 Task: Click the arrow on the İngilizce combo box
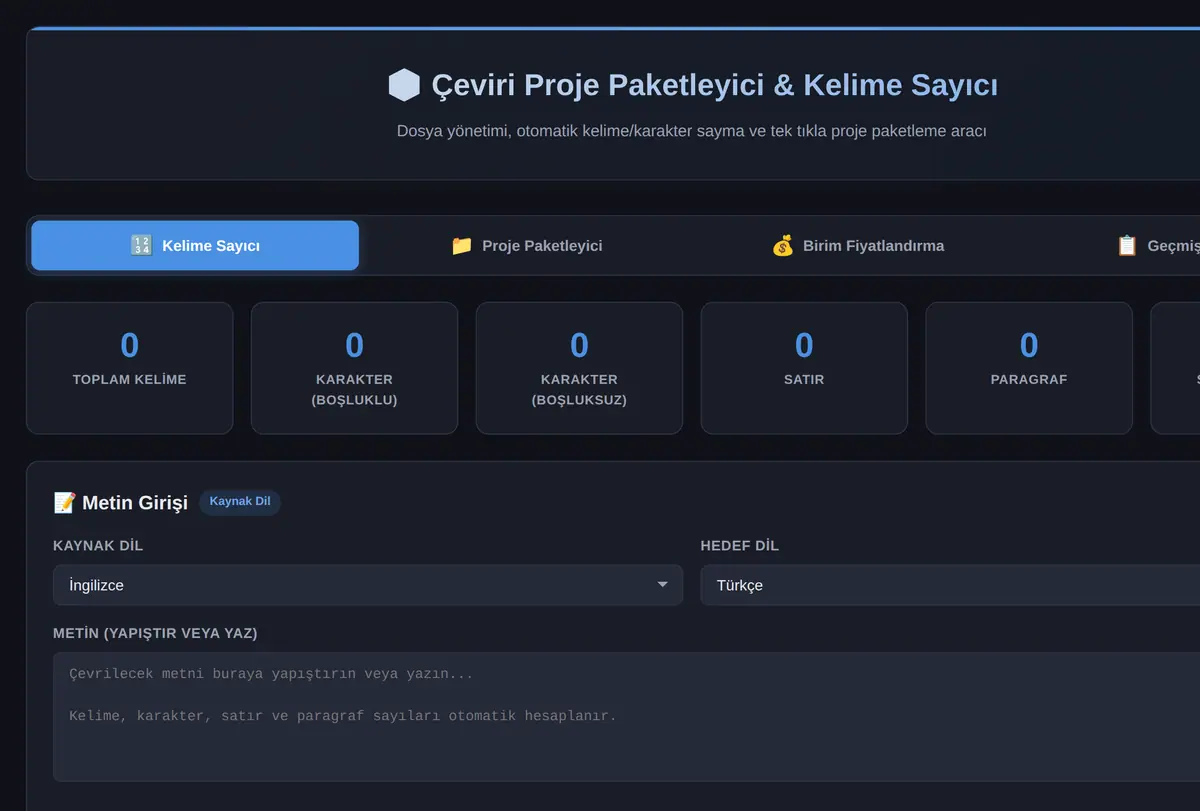pyautogui.click(x=662, y=585)
